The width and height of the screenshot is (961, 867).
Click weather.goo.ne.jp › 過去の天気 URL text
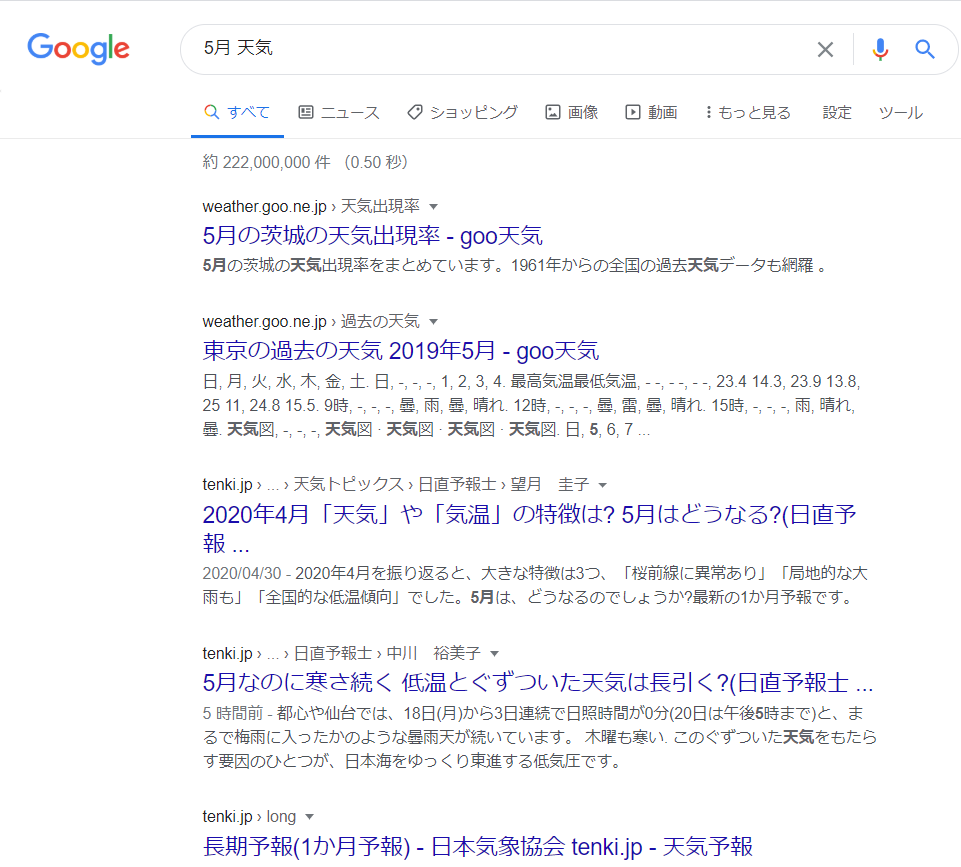click(x=311, y=322)
